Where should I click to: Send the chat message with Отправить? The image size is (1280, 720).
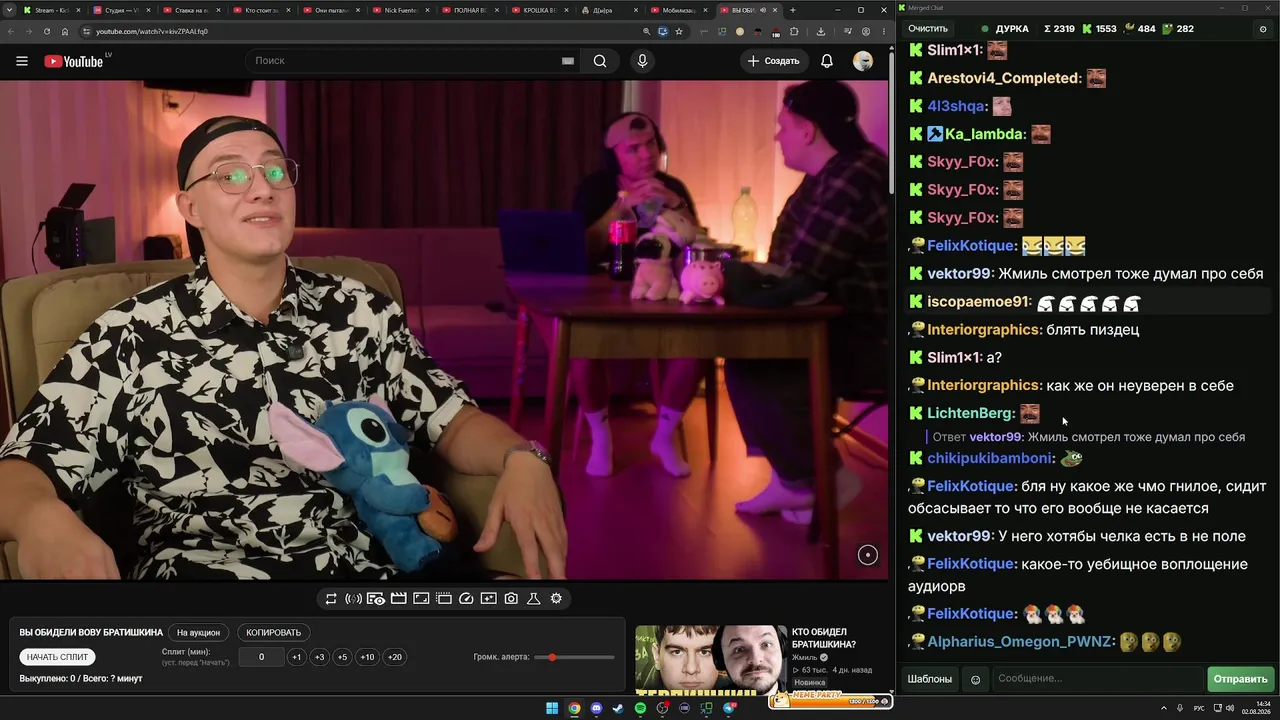click(x=1240, y=679)
